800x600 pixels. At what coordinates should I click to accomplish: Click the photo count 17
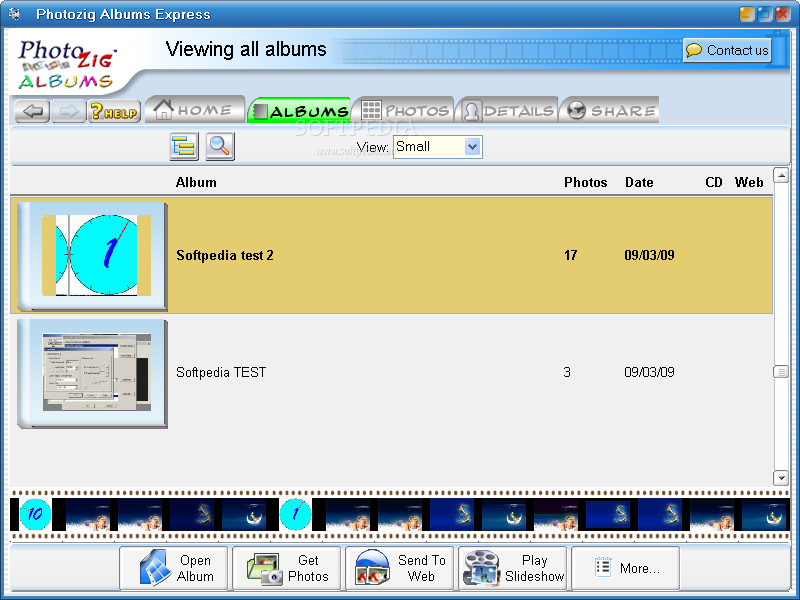pos(570,255)
